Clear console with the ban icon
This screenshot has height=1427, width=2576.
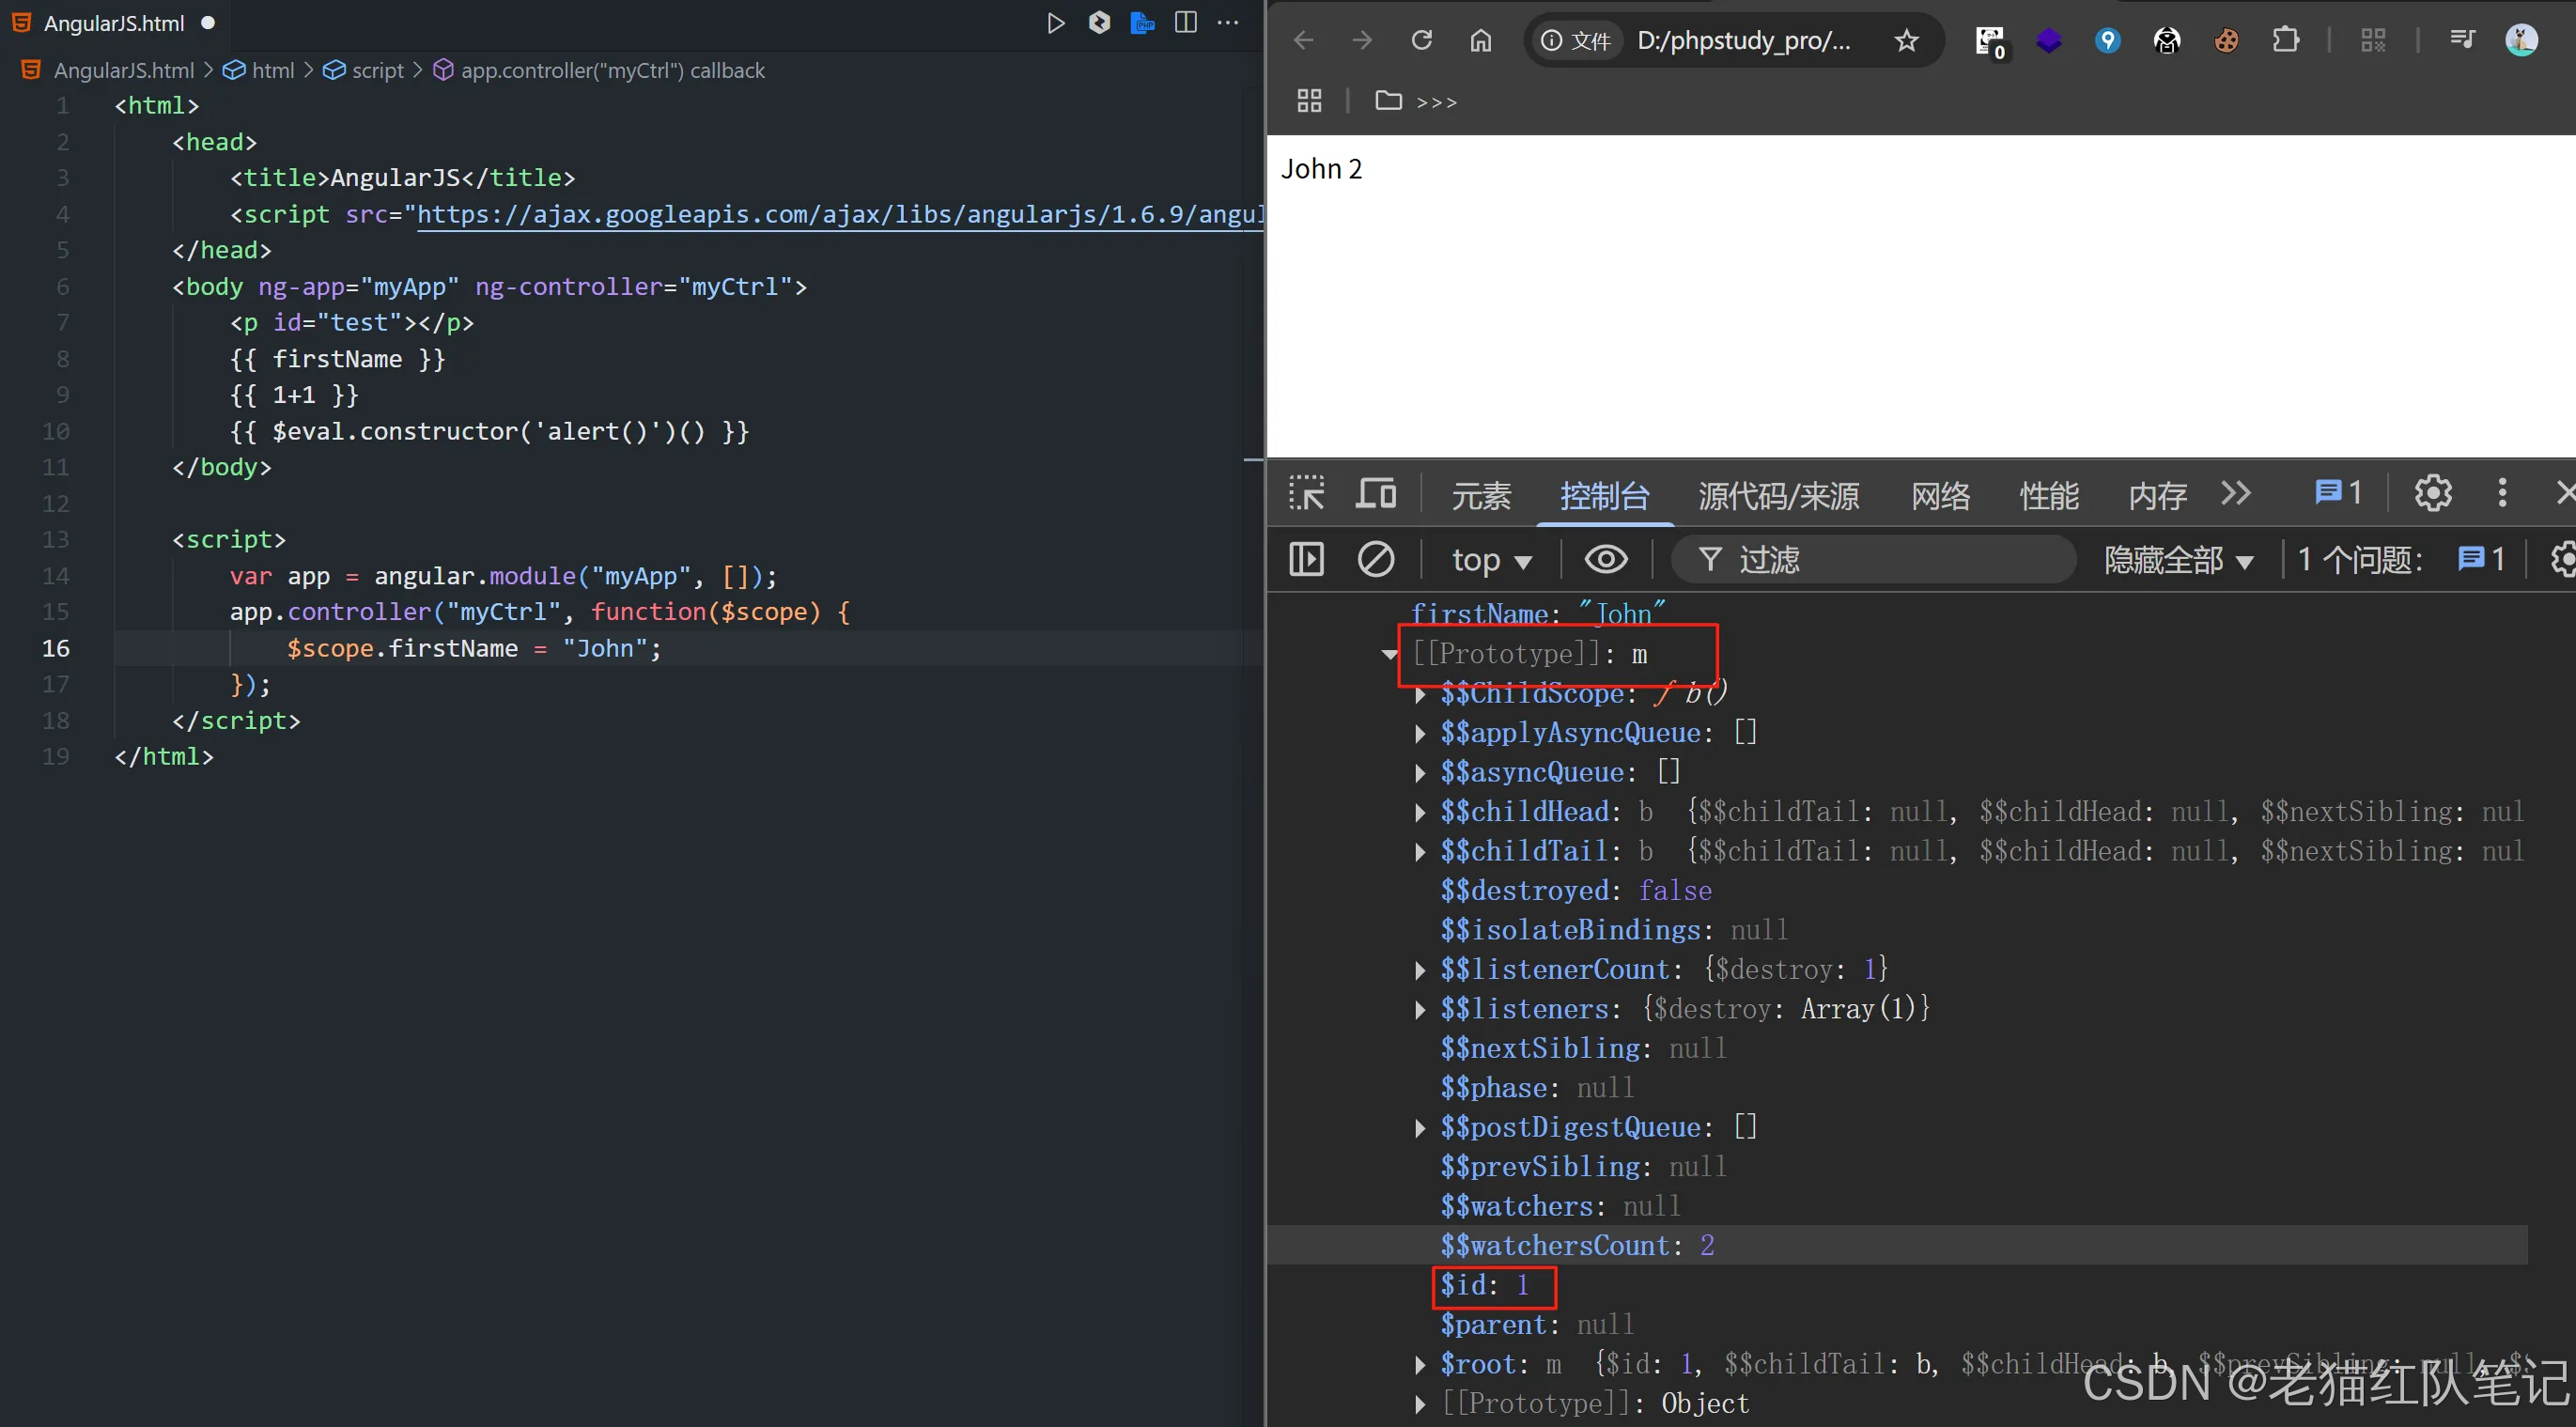click(1375, 559)
